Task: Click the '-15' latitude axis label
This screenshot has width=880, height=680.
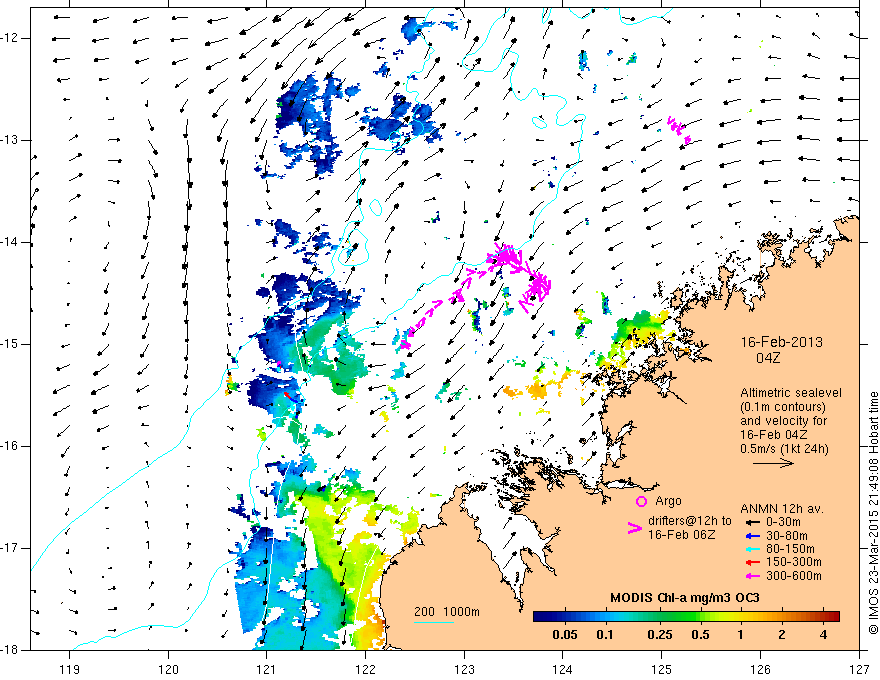Action: pos(9,344)
